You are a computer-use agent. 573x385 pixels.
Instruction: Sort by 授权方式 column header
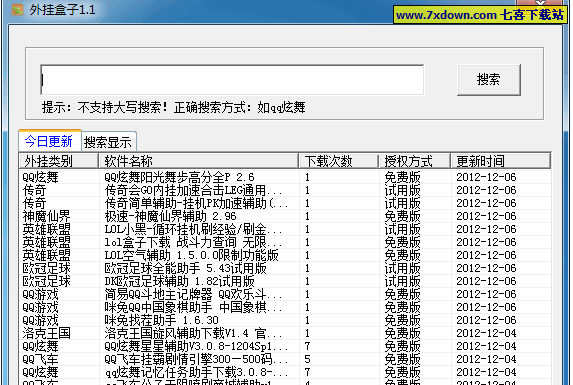point(414,161)
